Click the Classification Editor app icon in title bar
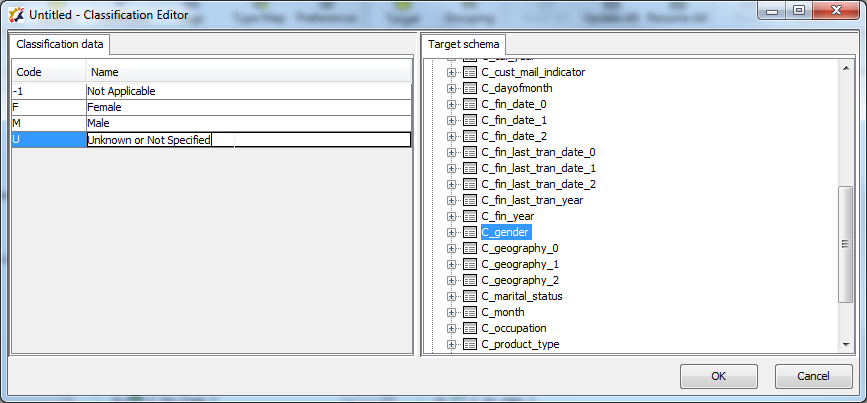The height and width of the screenshot is (403, 867). (x=15, y=15)
